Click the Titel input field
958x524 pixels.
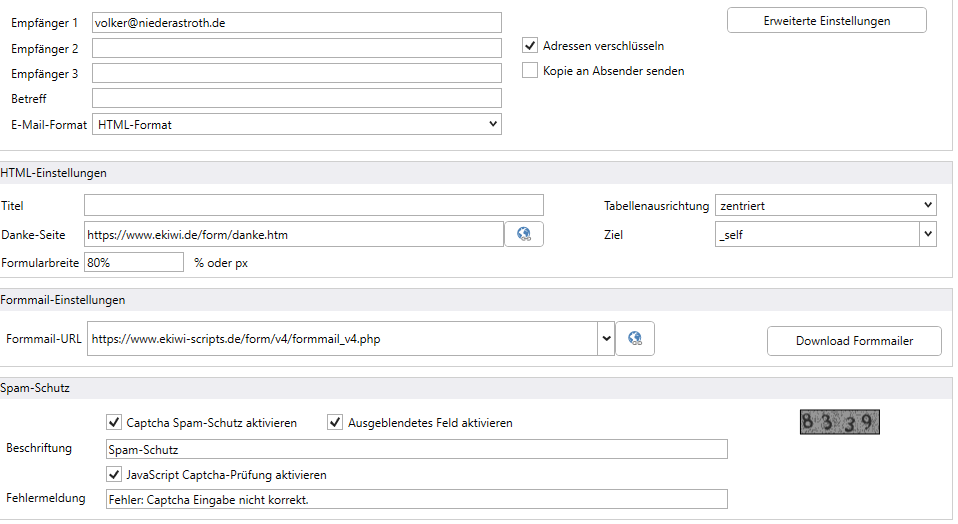click(313, 206)
